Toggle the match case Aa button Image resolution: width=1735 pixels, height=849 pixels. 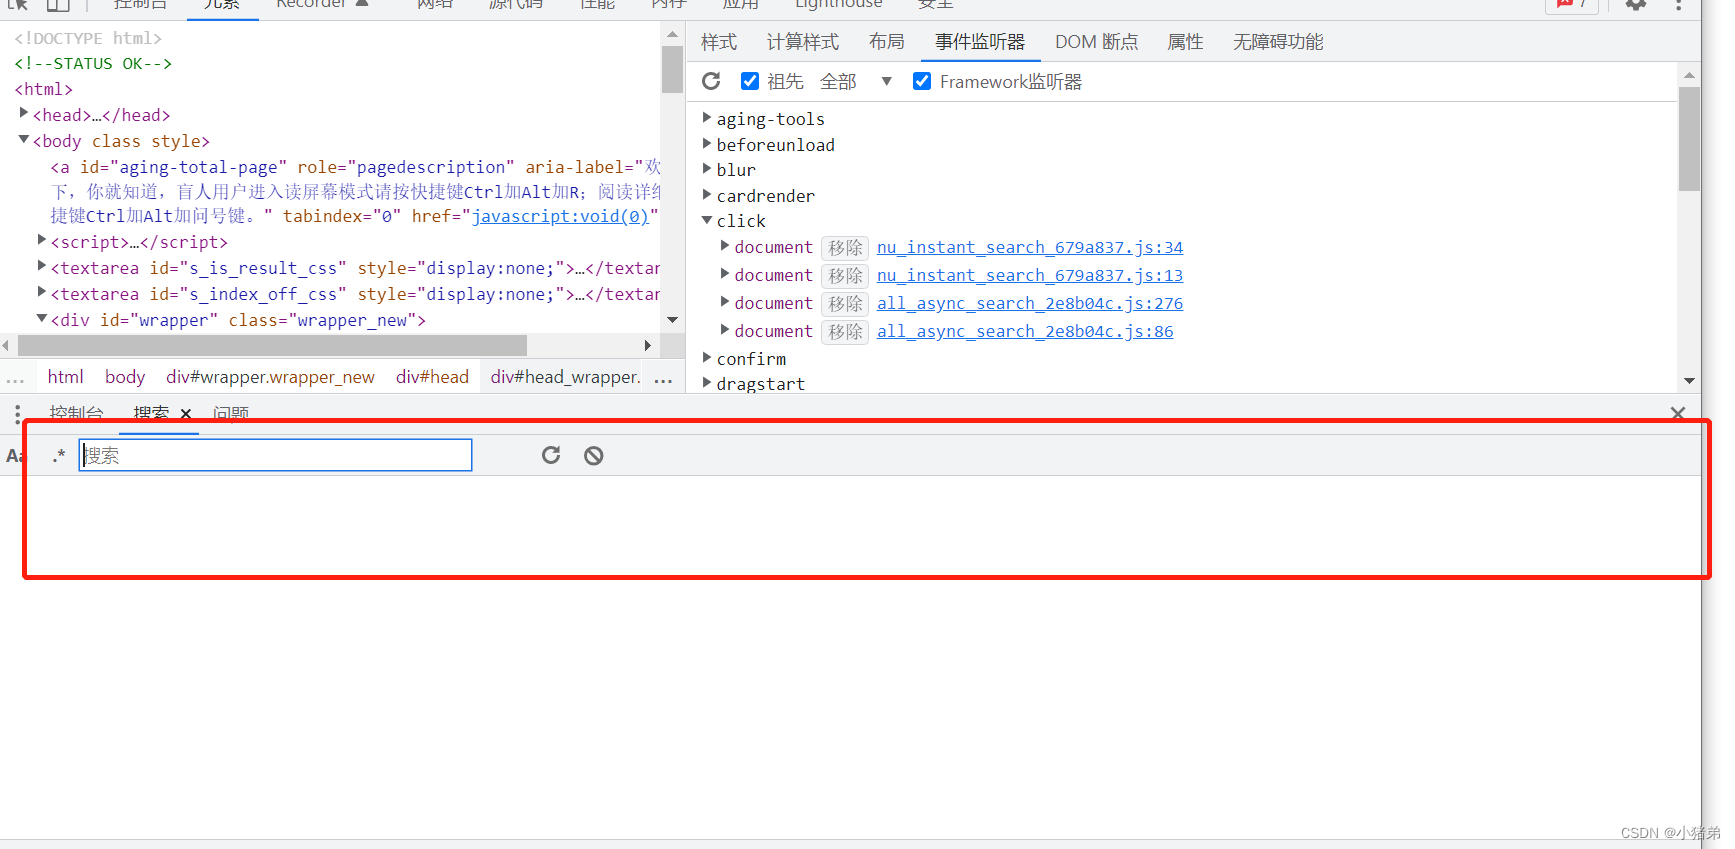(14, 456)
